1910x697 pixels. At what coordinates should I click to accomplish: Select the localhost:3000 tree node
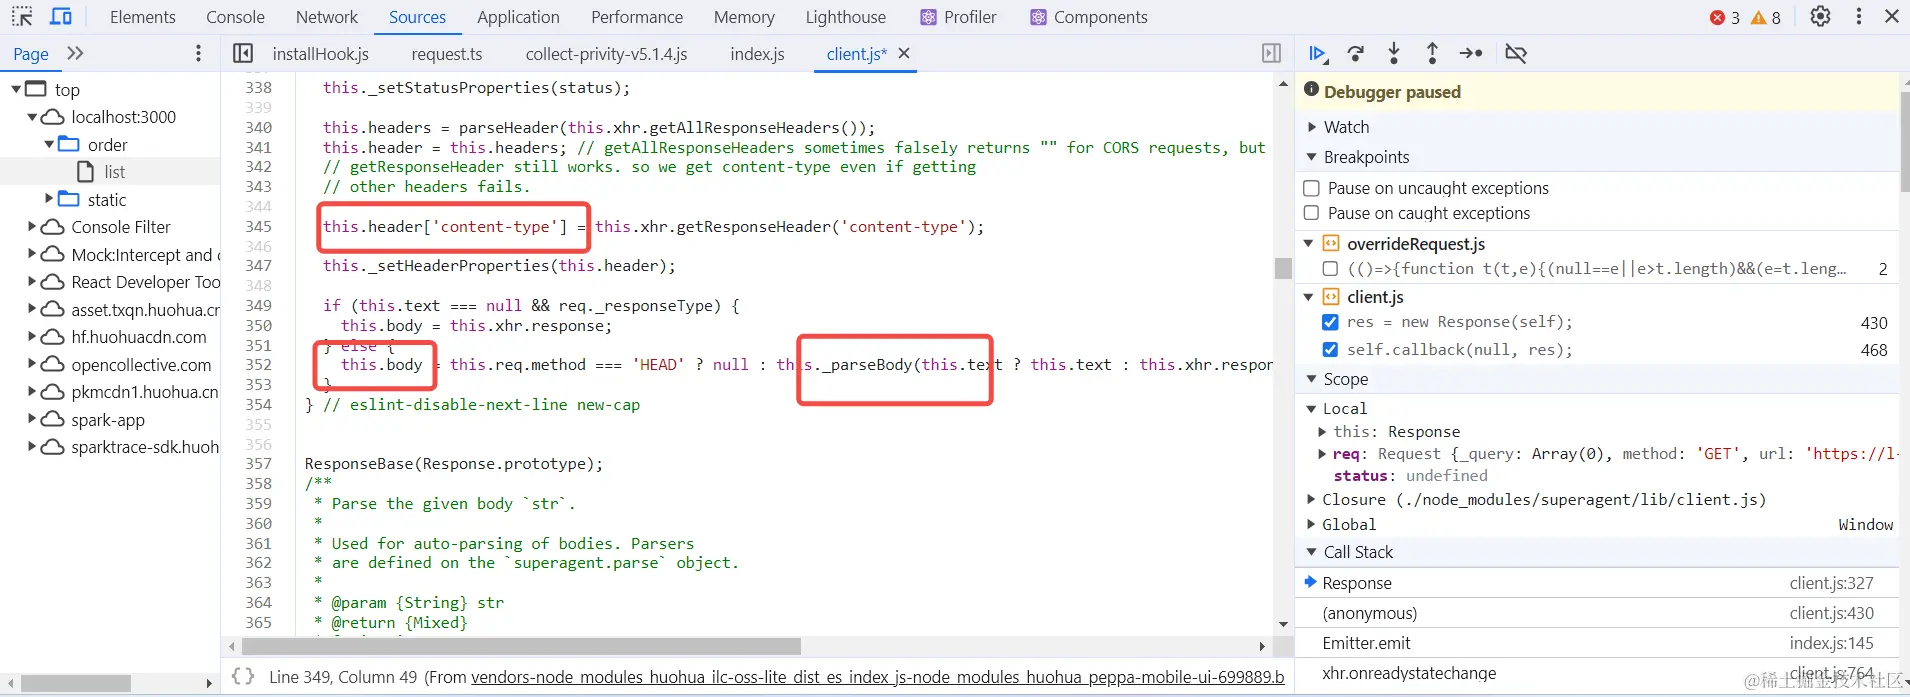pos(123,117)
